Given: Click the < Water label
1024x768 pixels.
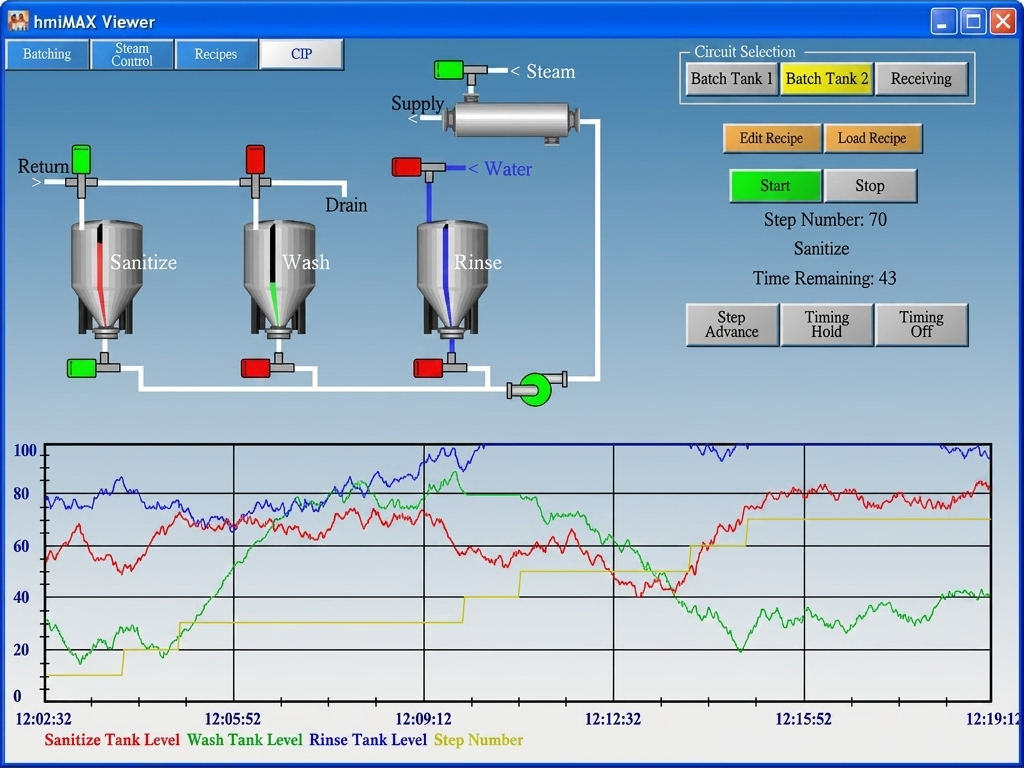Looking at the screenshot, I should pyautogui.click(x=500, y=169).
